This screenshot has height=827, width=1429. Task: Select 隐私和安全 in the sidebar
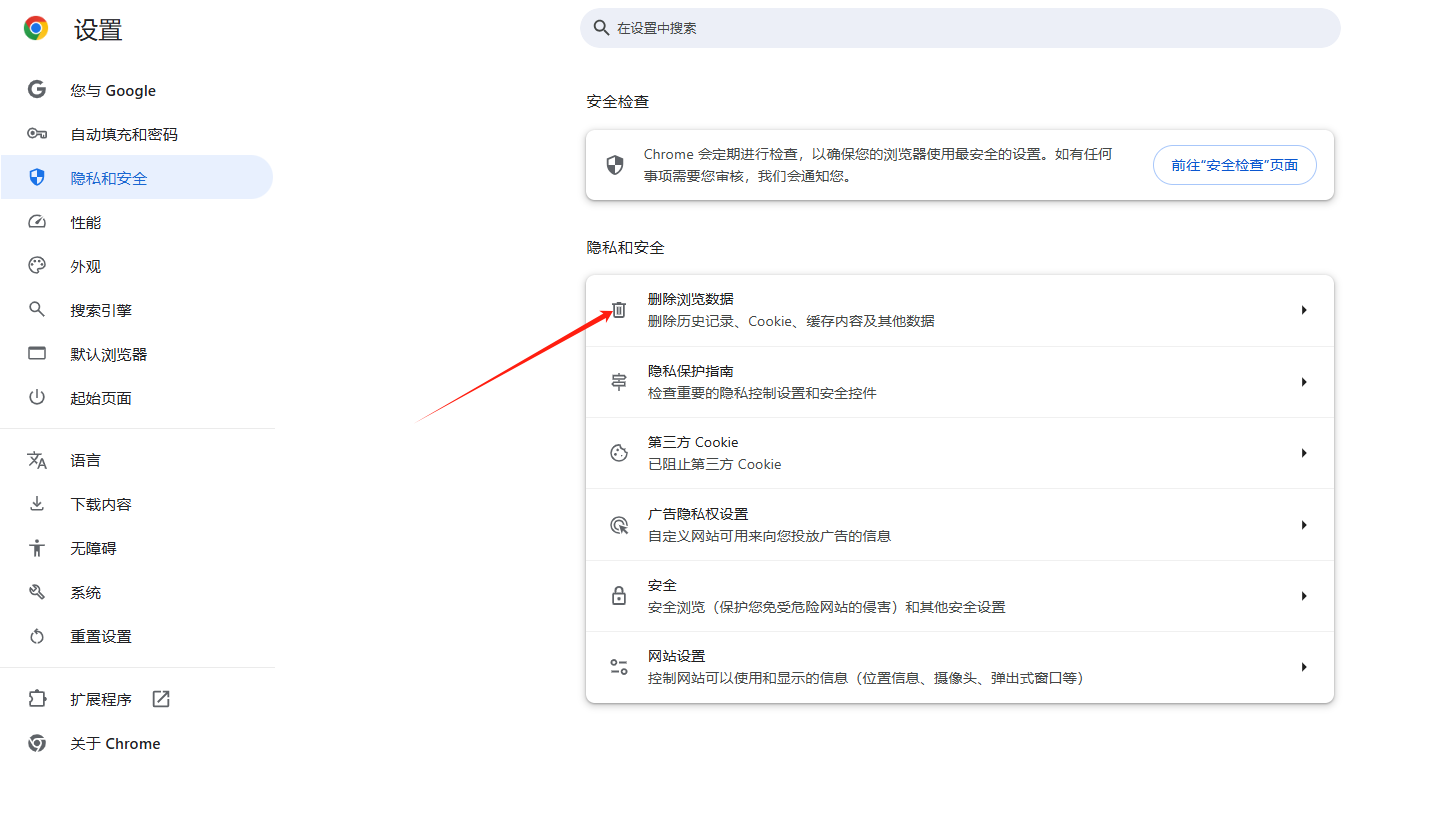coord(136,178)
